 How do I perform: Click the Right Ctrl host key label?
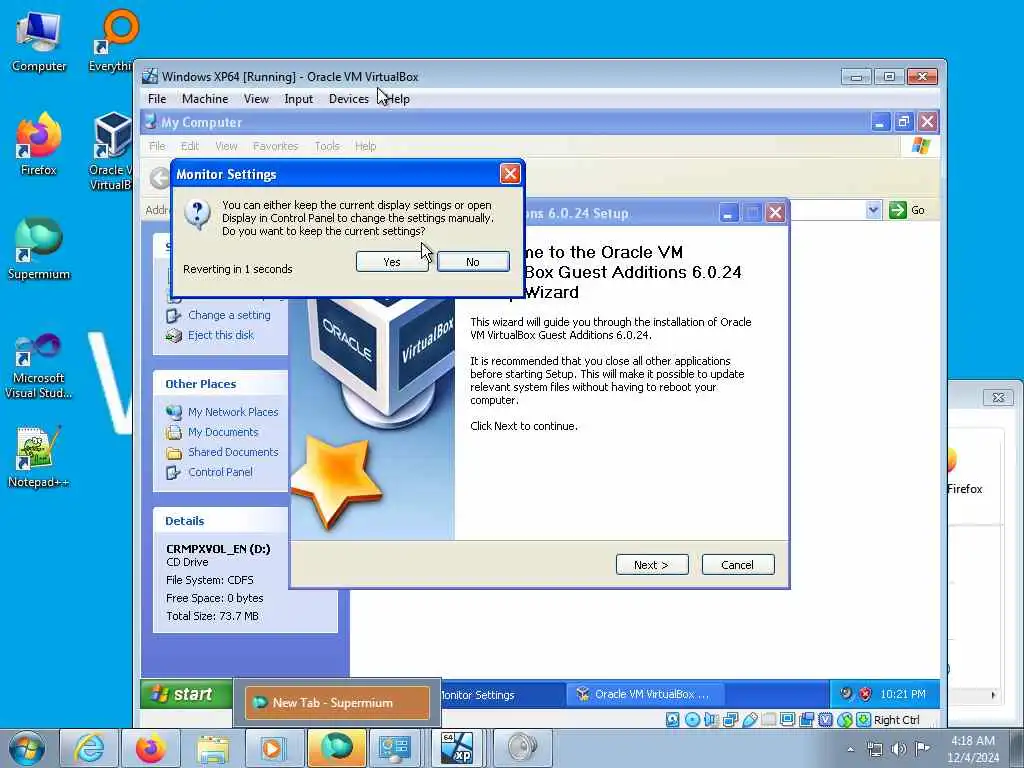click(897, 720)
